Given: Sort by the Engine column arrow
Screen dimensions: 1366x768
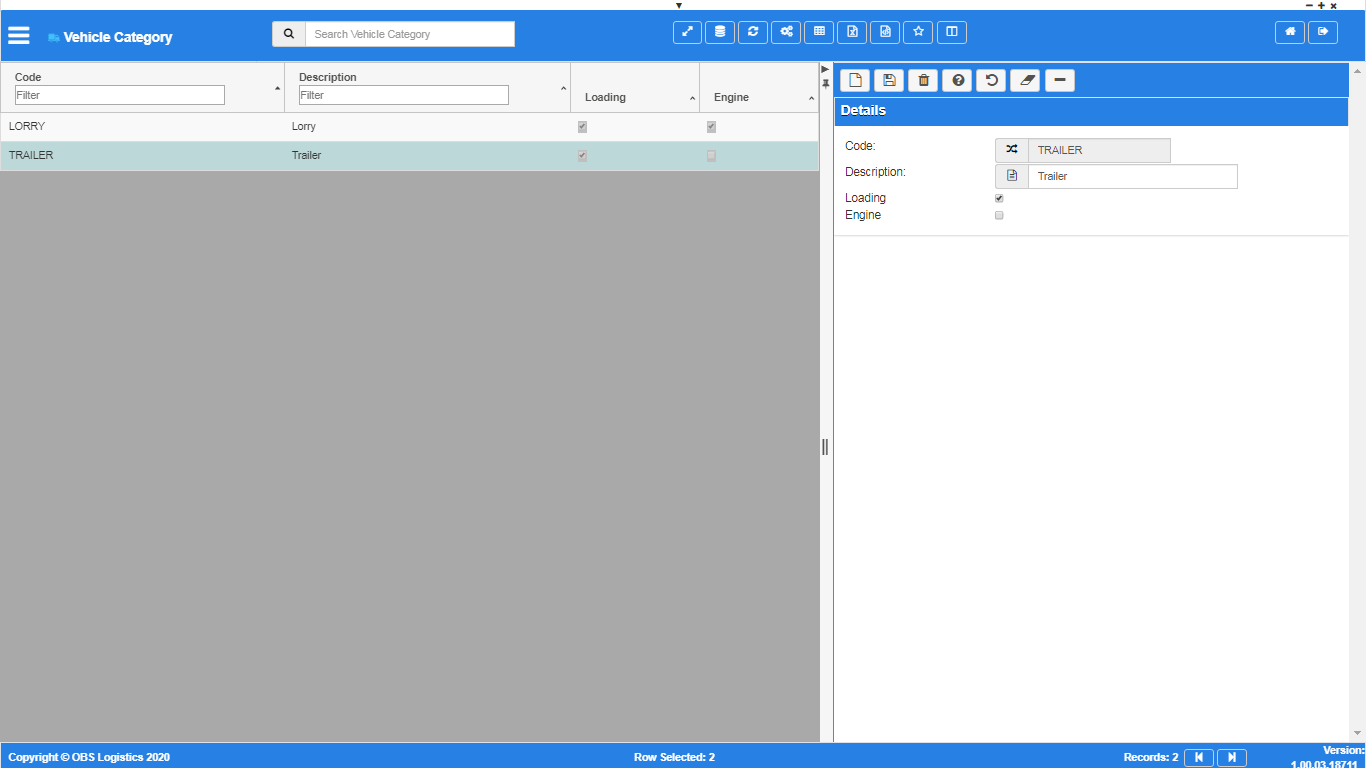Looking at the screenshot, I should (x=811, y=99).
